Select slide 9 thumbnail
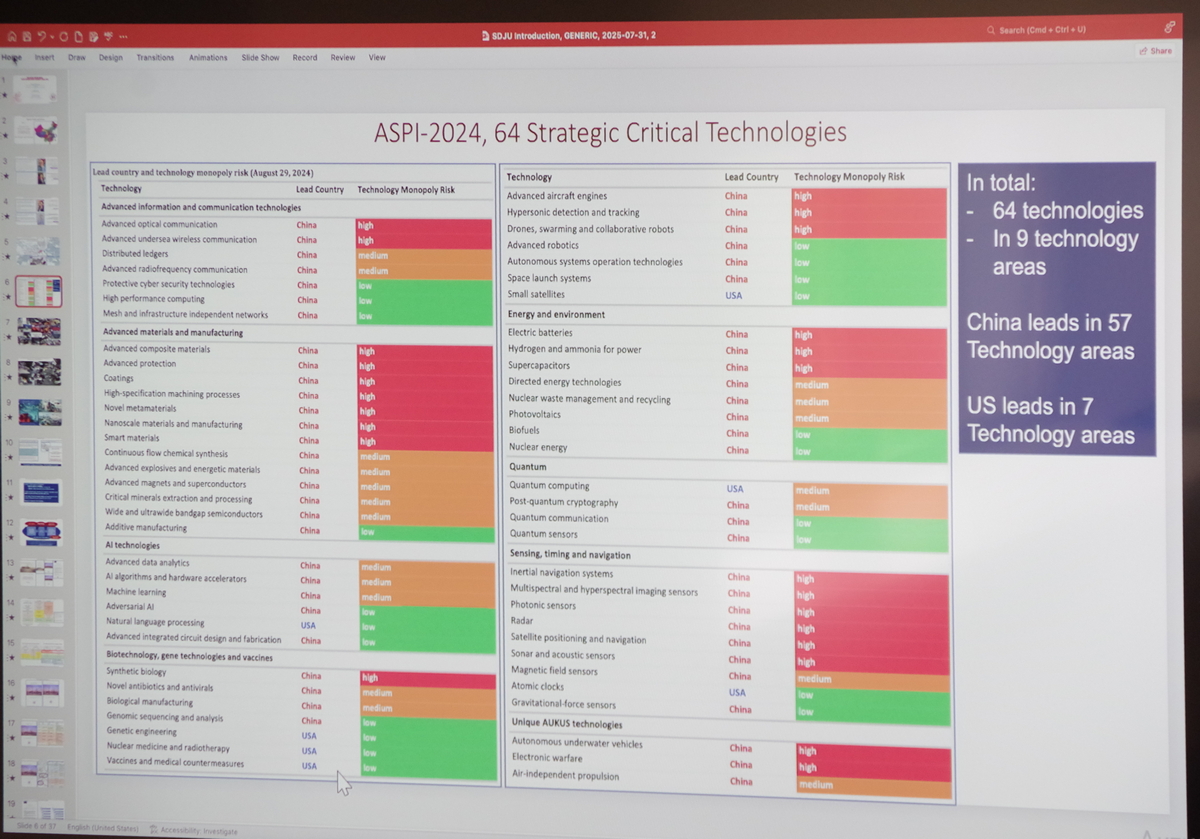This screenshot has height=839, width=1200. point(40,412)
